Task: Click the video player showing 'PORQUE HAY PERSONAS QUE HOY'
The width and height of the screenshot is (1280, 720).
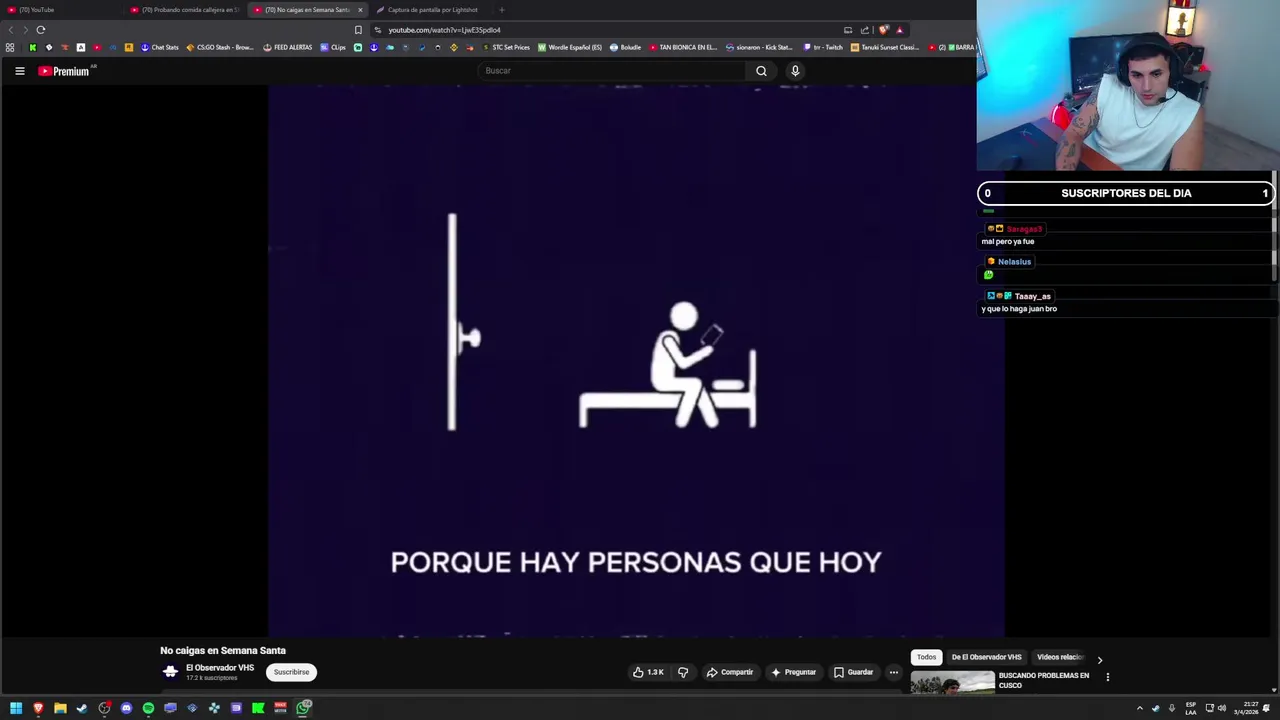Action: tap(636, 360)
